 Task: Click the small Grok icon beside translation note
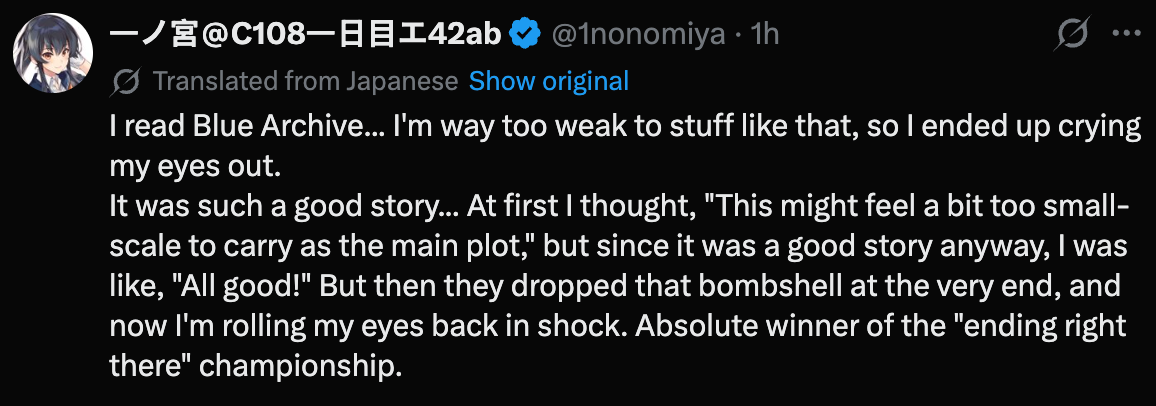tap(126, 81)
